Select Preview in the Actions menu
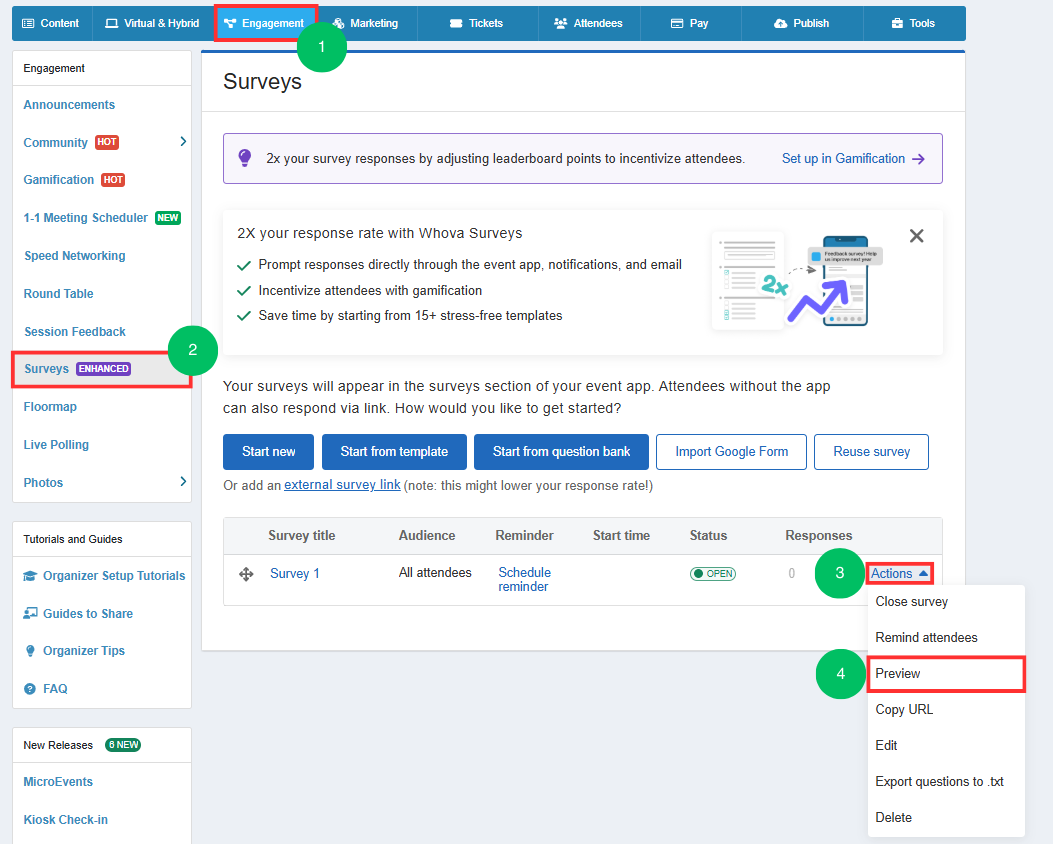This screenshot has width=1053, height=844. click(x=946, y=674)
